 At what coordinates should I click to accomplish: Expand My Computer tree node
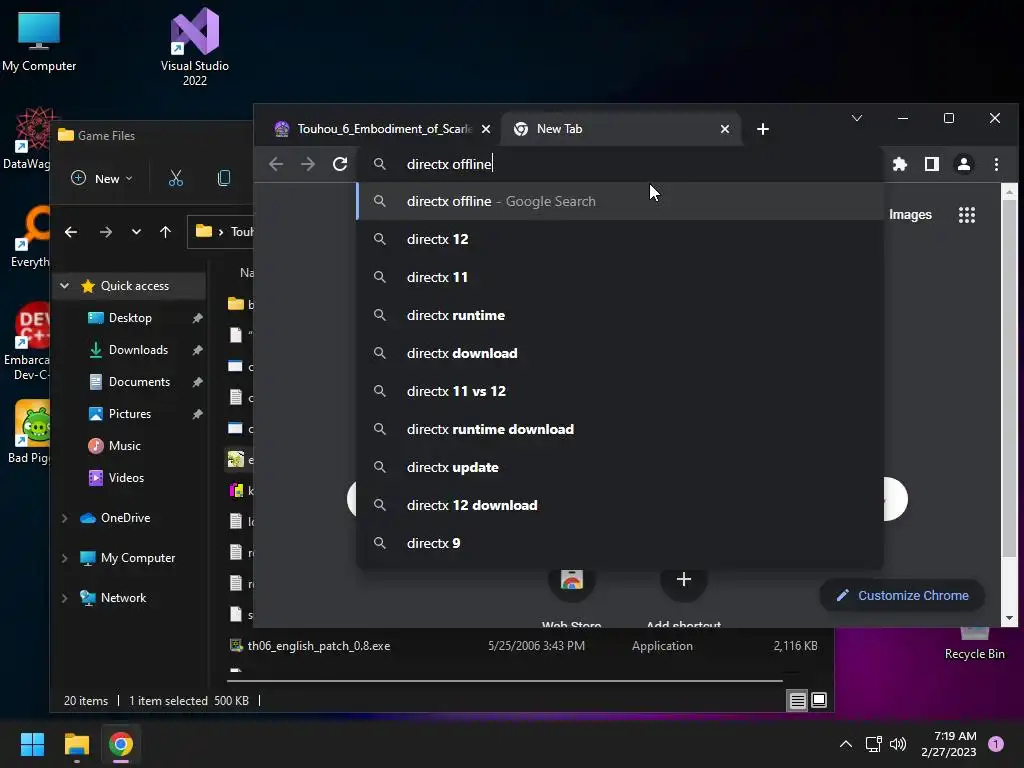coord(65,558)
